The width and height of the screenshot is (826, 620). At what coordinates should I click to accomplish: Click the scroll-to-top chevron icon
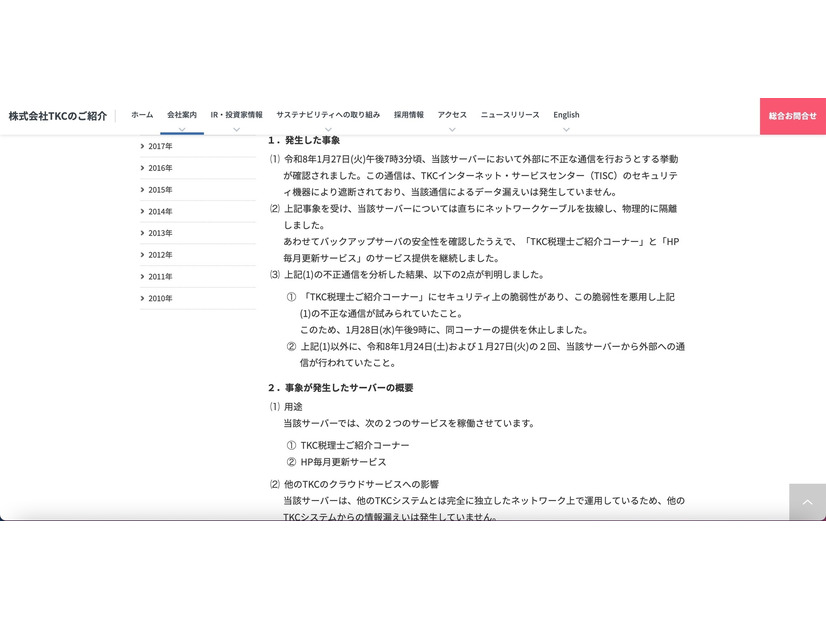tap(808, 503)
